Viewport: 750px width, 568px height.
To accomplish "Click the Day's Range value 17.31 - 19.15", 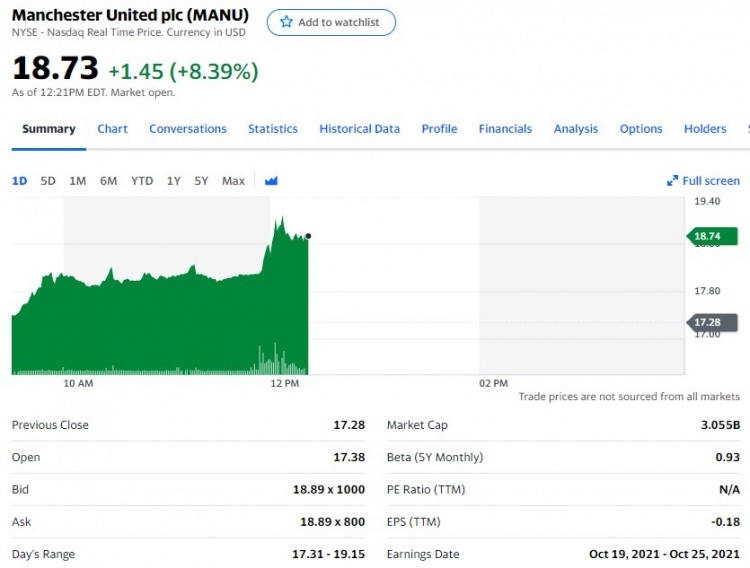I will [329, 554].
